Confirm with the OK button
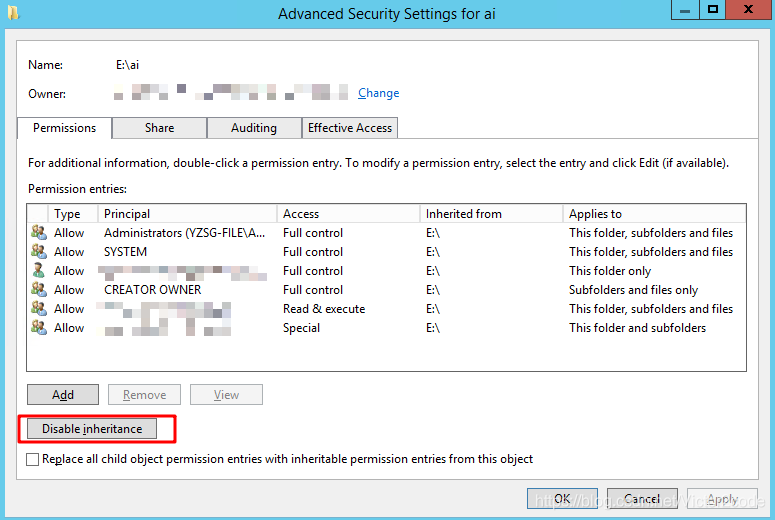 pos(562,499)
